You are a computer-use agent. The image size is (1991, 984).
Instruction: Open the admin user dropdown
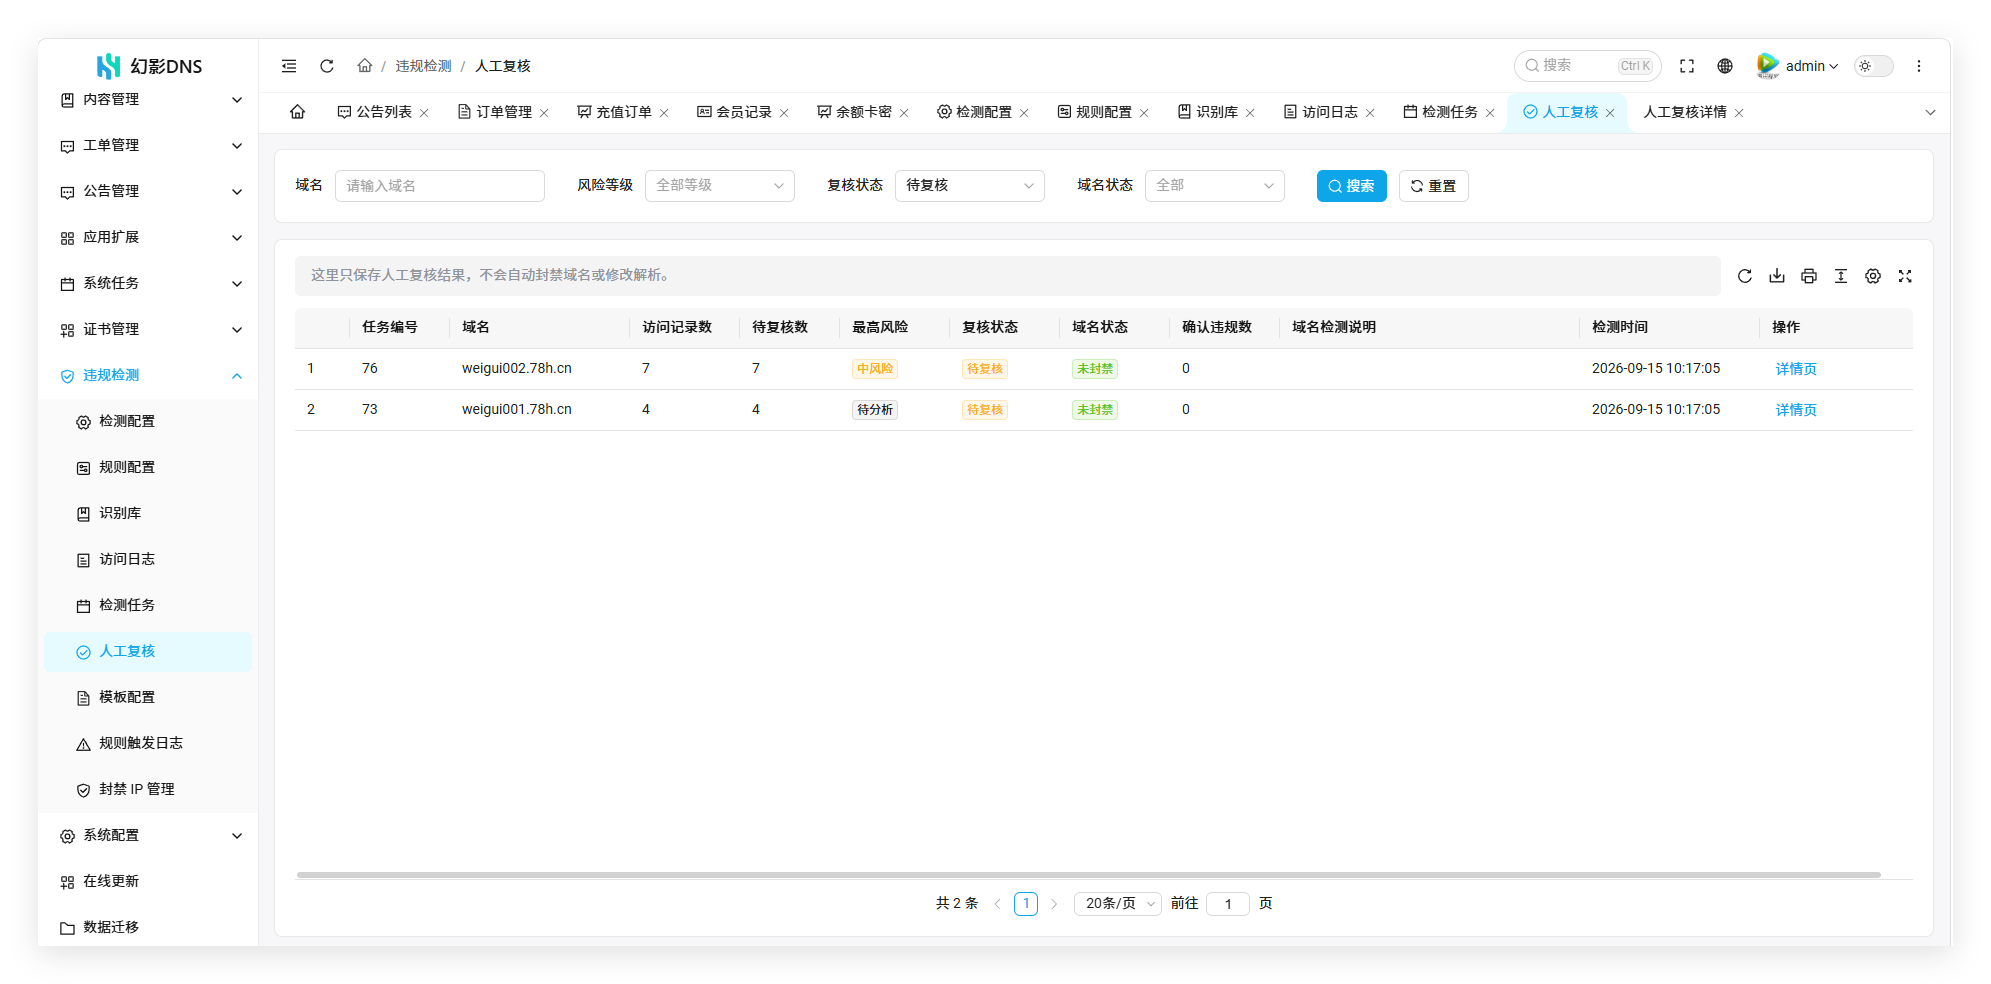click(1798, 66)
